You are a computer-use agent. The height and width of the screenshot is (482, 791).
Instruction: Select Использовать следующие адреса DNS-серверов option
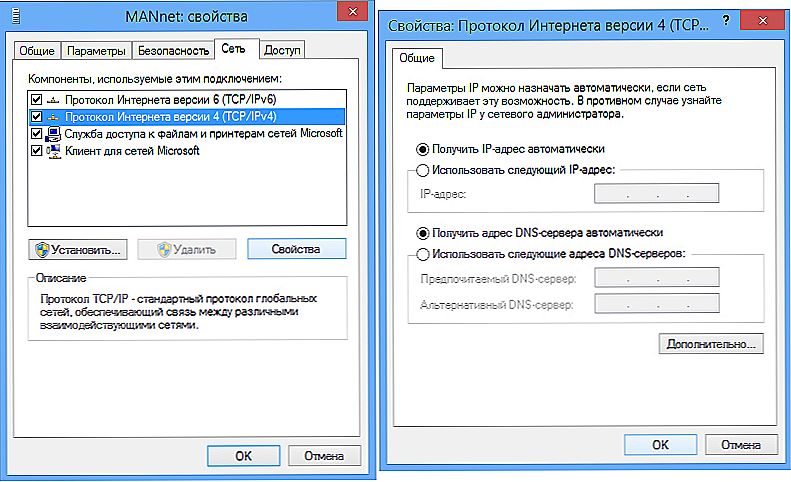(422, 254)
